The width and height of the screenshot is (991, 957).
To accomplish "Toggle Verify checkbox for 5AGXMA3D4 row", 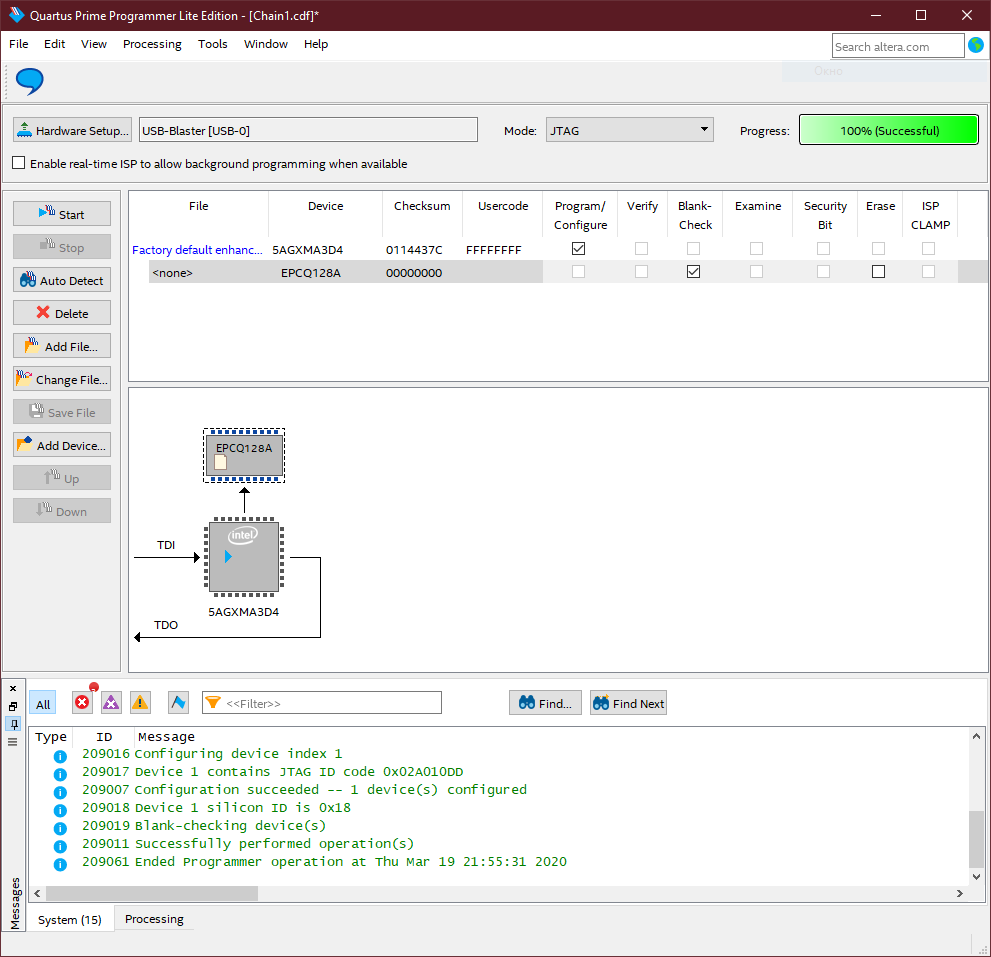I will pyautogui.click(x=641, y=248).
